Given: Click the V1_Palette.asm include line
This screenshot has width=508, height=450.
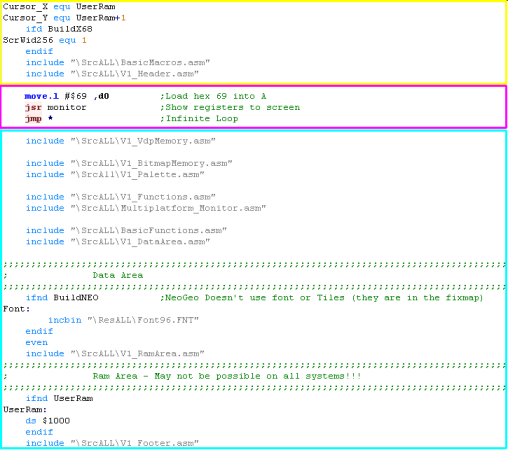Looking at the screenshot, I should [115, 175].
